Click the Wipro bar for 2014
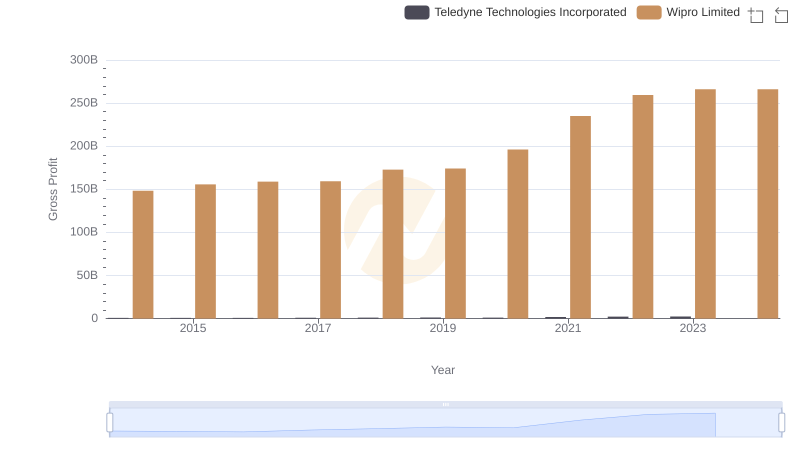 point(143,254)
